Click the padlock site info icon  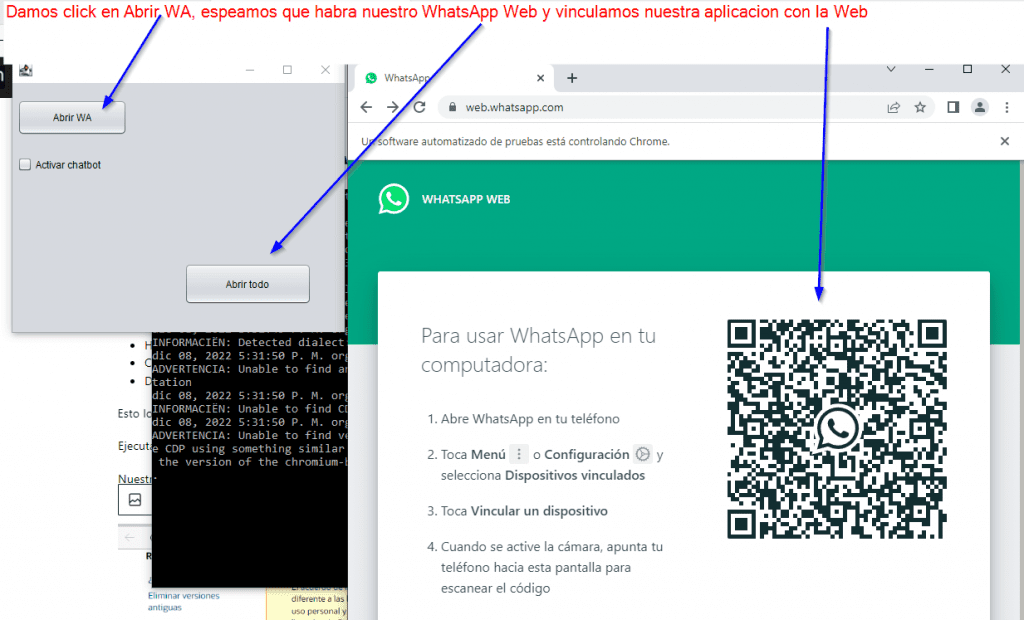pos(452,107)
